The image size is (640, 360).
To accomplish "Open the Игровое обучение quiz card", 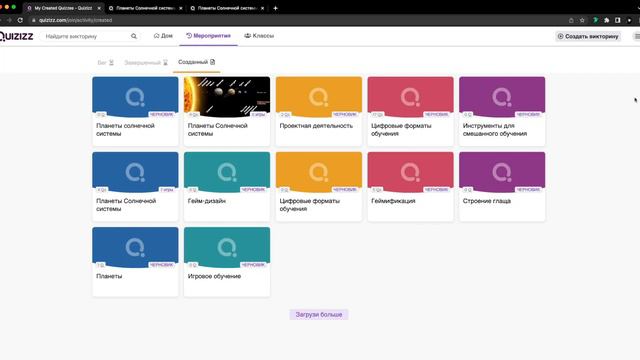I will pos(227,262).
